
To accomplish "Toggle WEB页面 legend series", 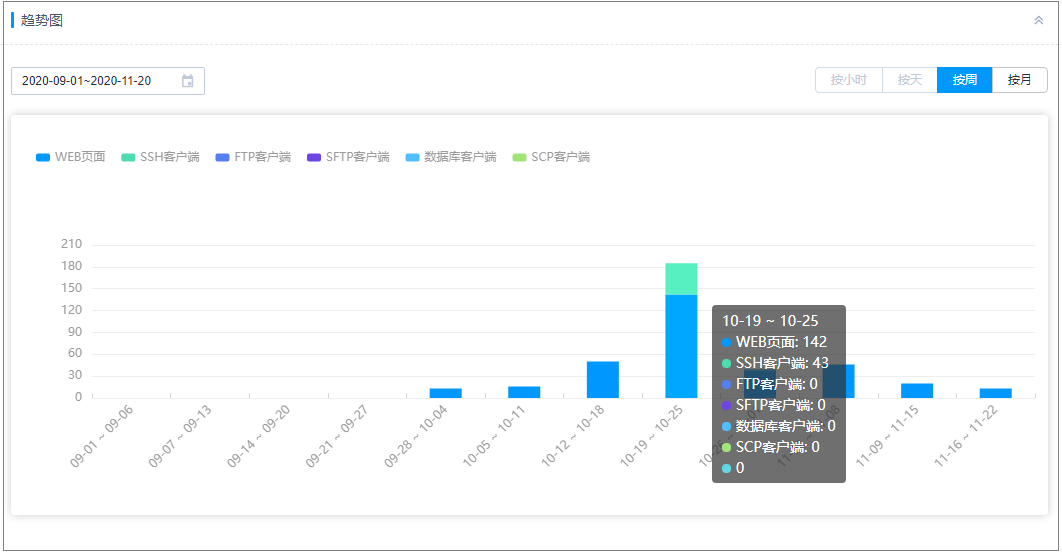I will click(70, 157).
